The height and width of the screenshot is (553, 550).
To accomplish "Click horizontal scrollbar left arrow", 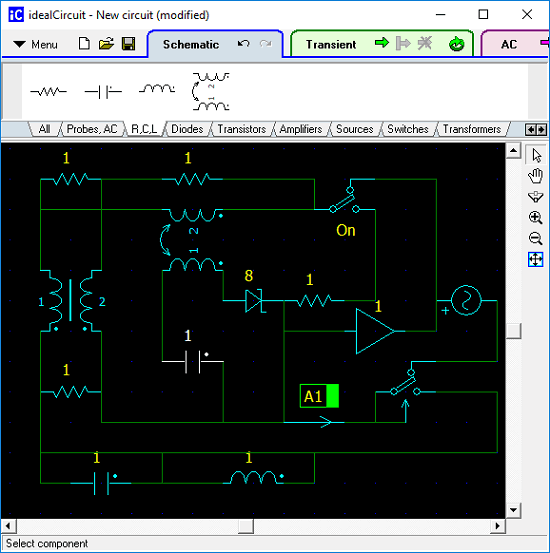I will click(8, 527).
